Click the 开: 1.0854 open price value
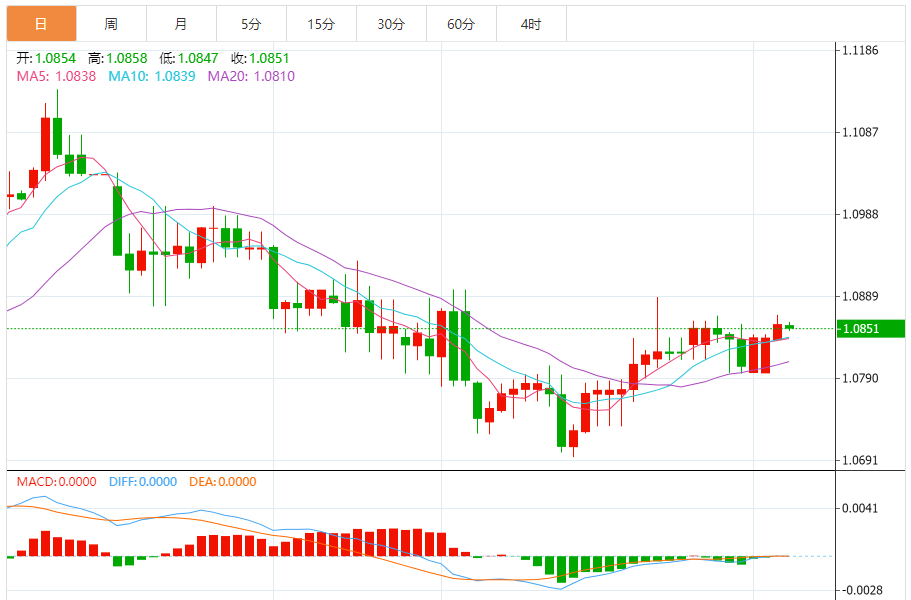 pos(46,58)
